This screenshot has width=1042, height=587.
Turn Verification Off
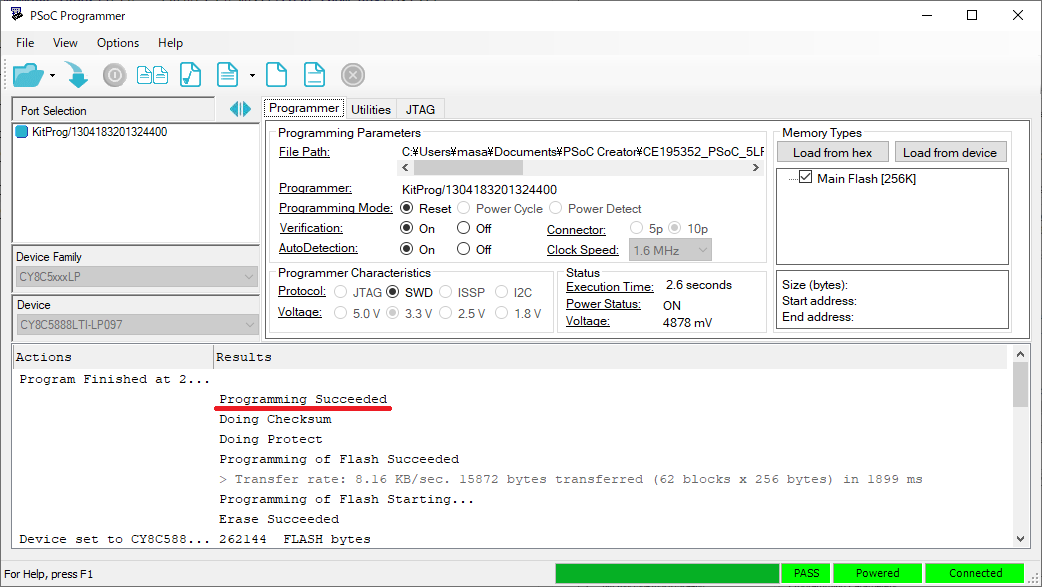[x=464, y=228]
